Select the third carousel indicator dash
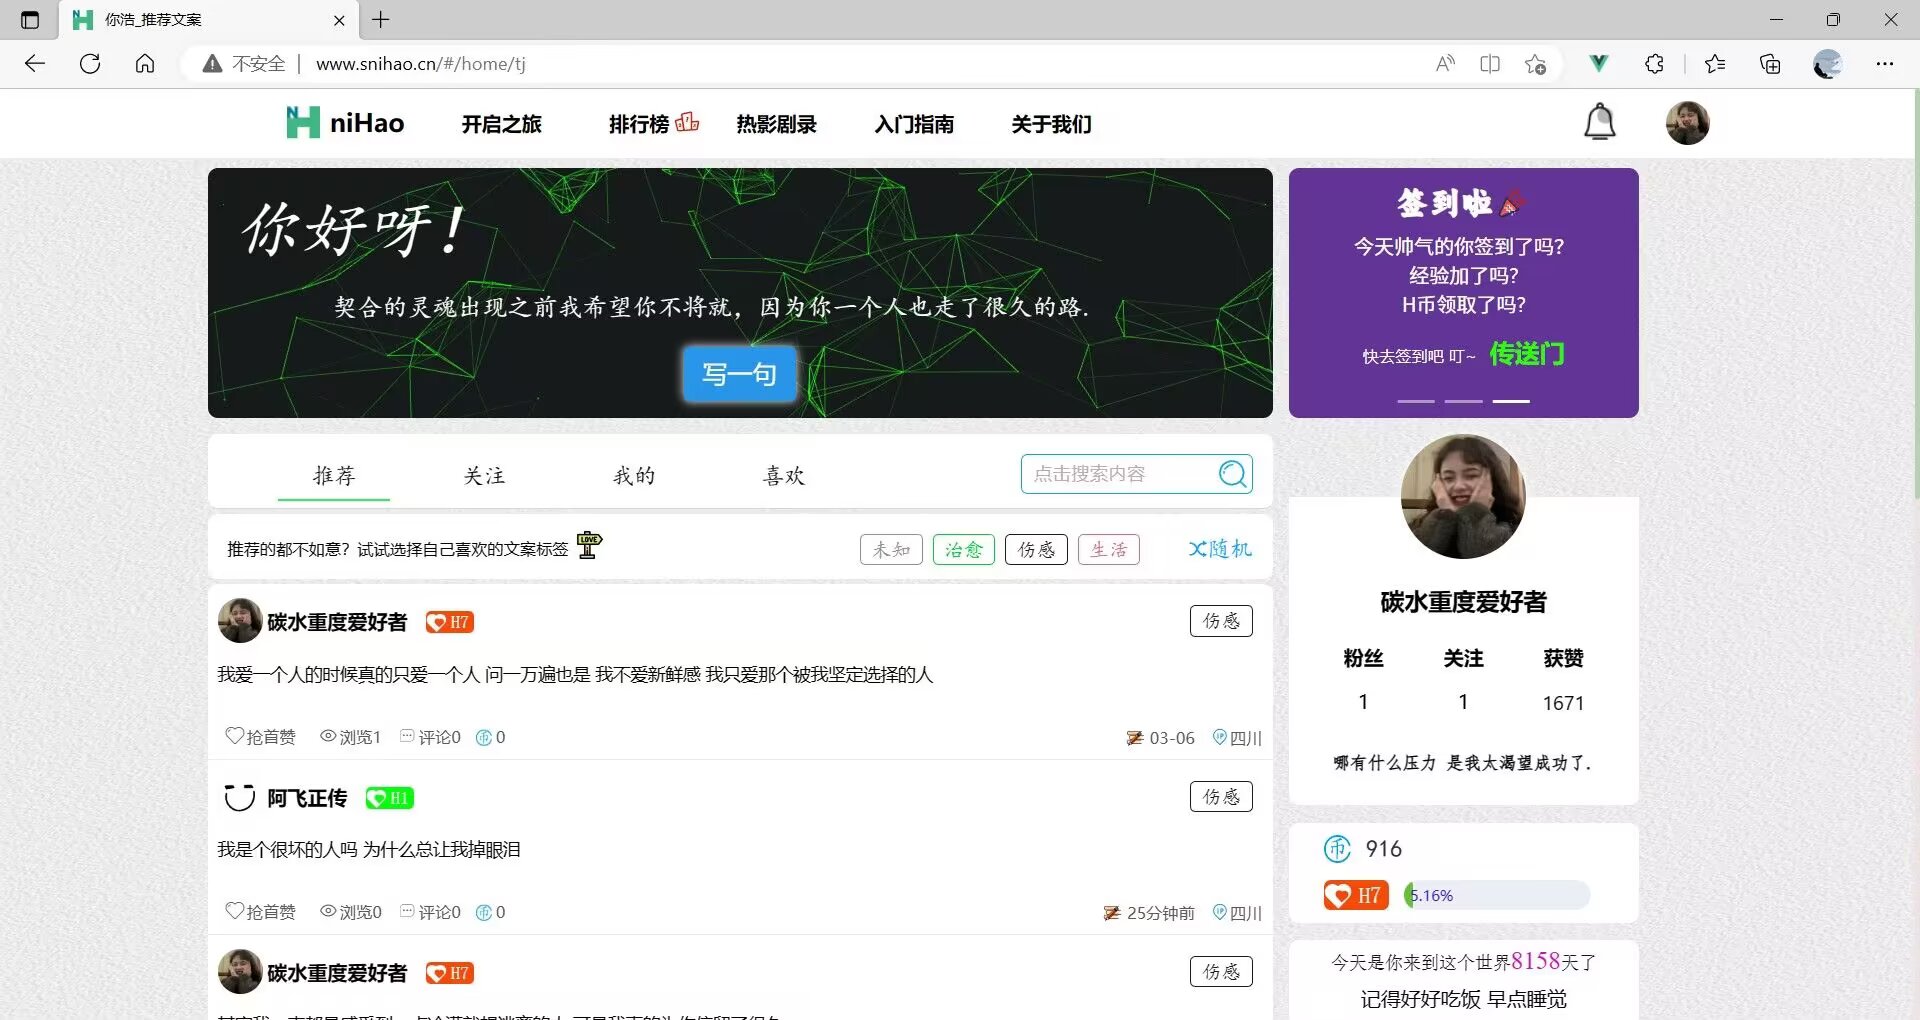 [x=1511, y=401]
